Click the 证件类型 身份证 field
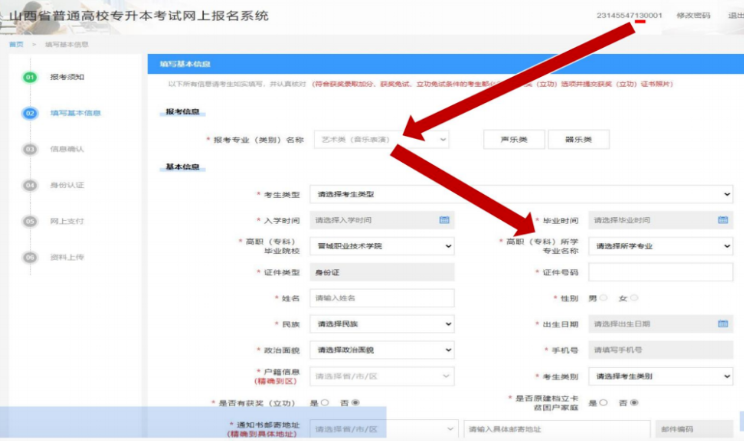The width and height of the screenshot is (744, 441). point(382,272)
